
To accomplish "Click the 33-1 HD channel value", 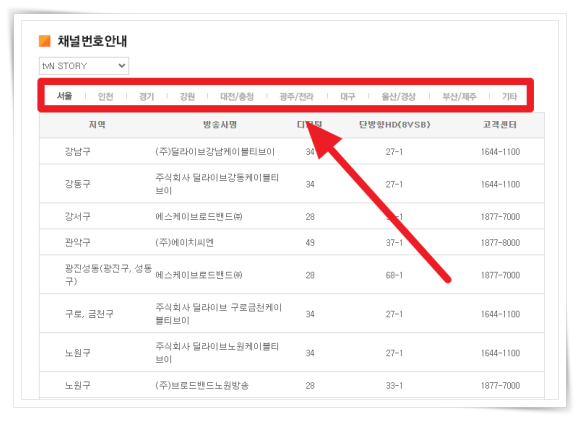I will (x=394, y=385).
